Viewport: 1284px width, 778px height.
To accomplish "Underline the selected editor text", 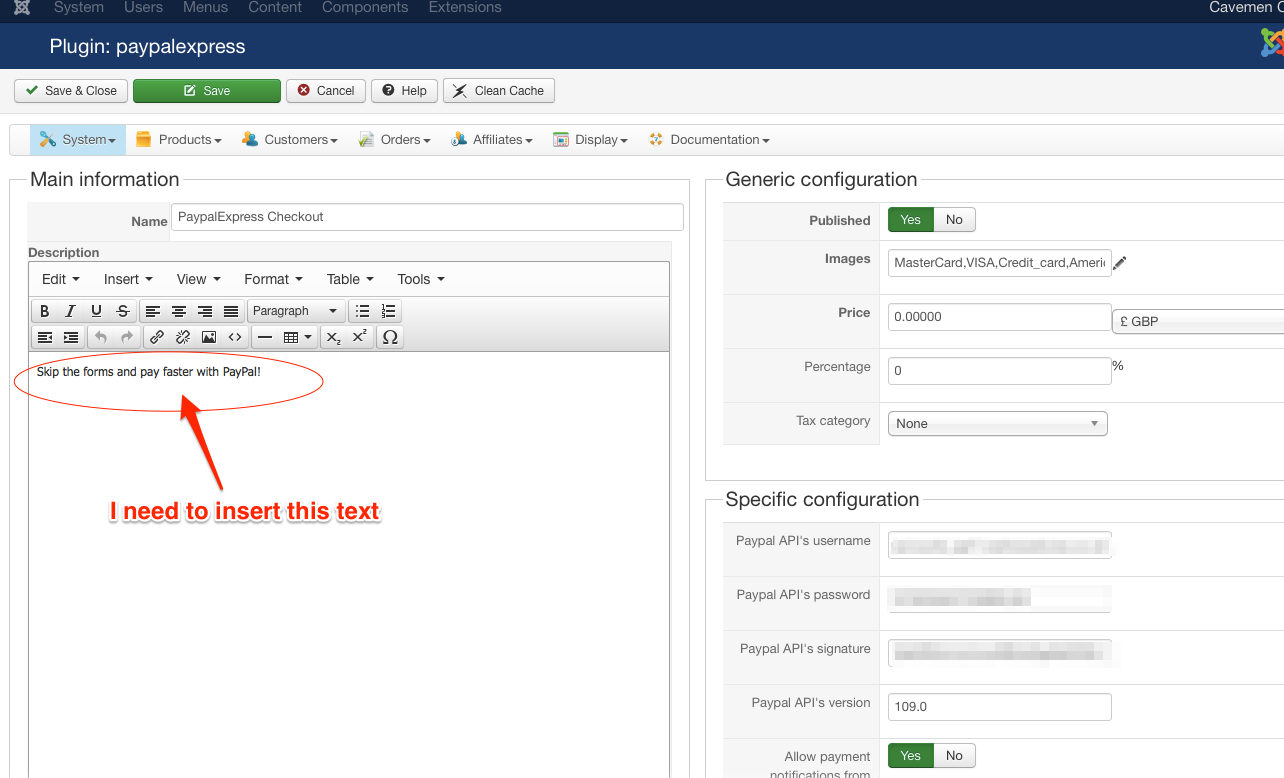I will point(96,311).
